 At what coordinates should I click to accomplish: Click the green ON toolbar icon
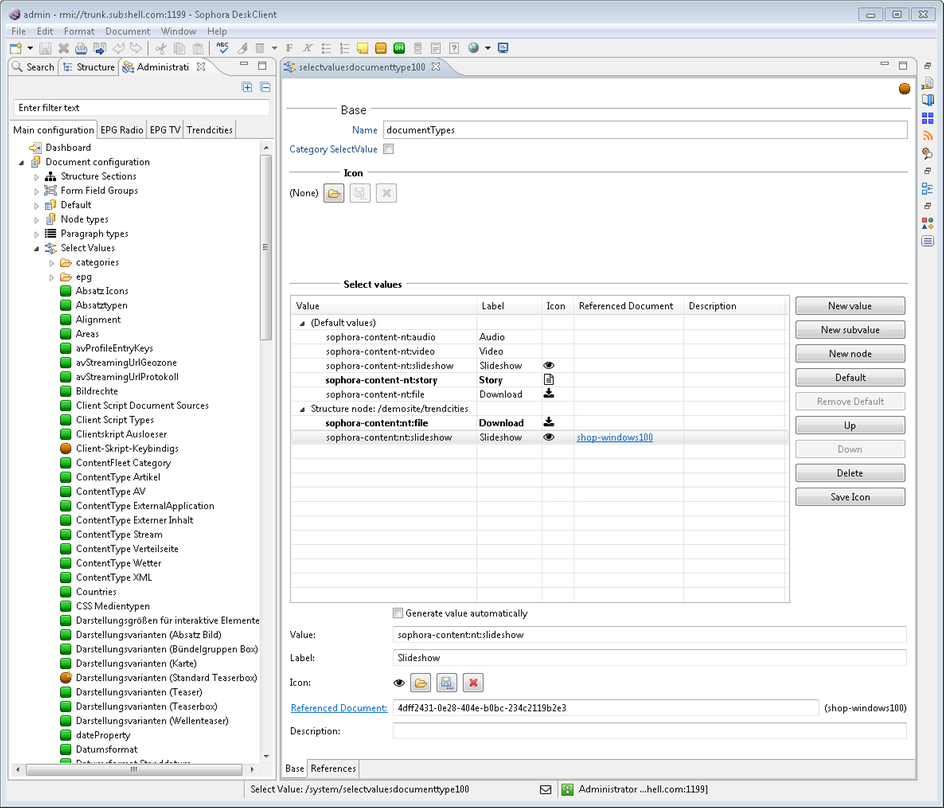(x=399, y=48)
